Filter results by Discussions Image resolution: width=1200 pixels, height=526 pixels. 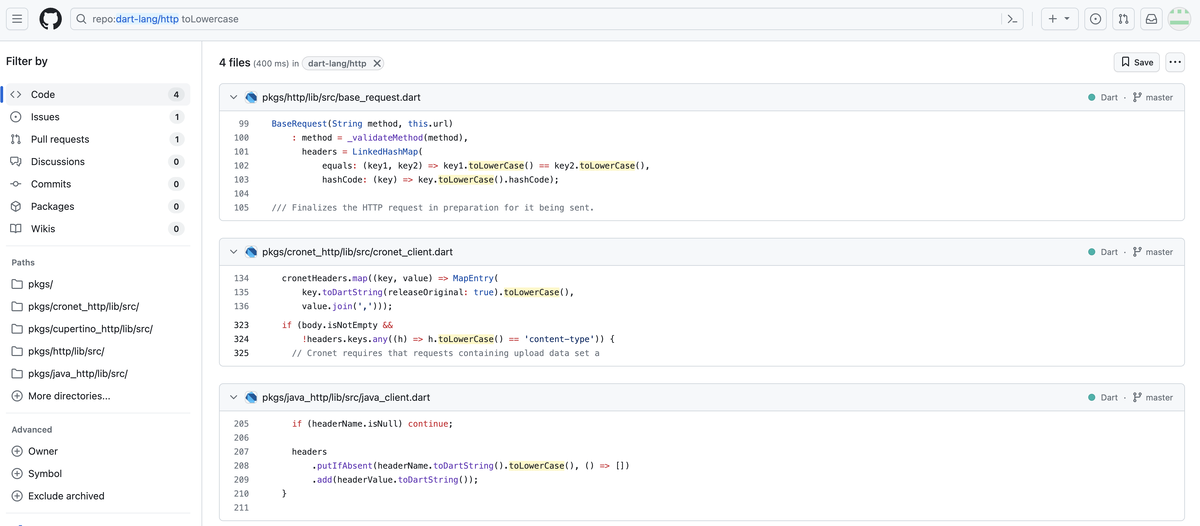click(96, 162)
